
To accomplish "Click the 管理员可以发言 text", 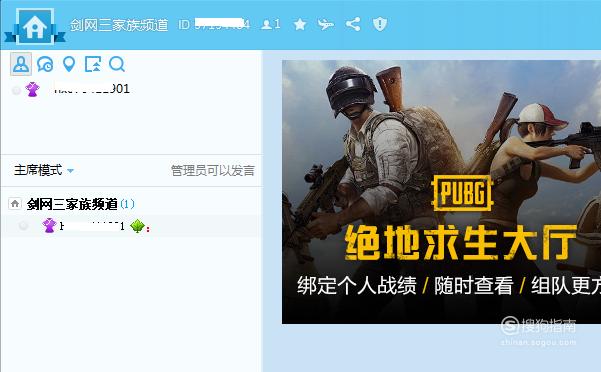I will tap(213, 170).
